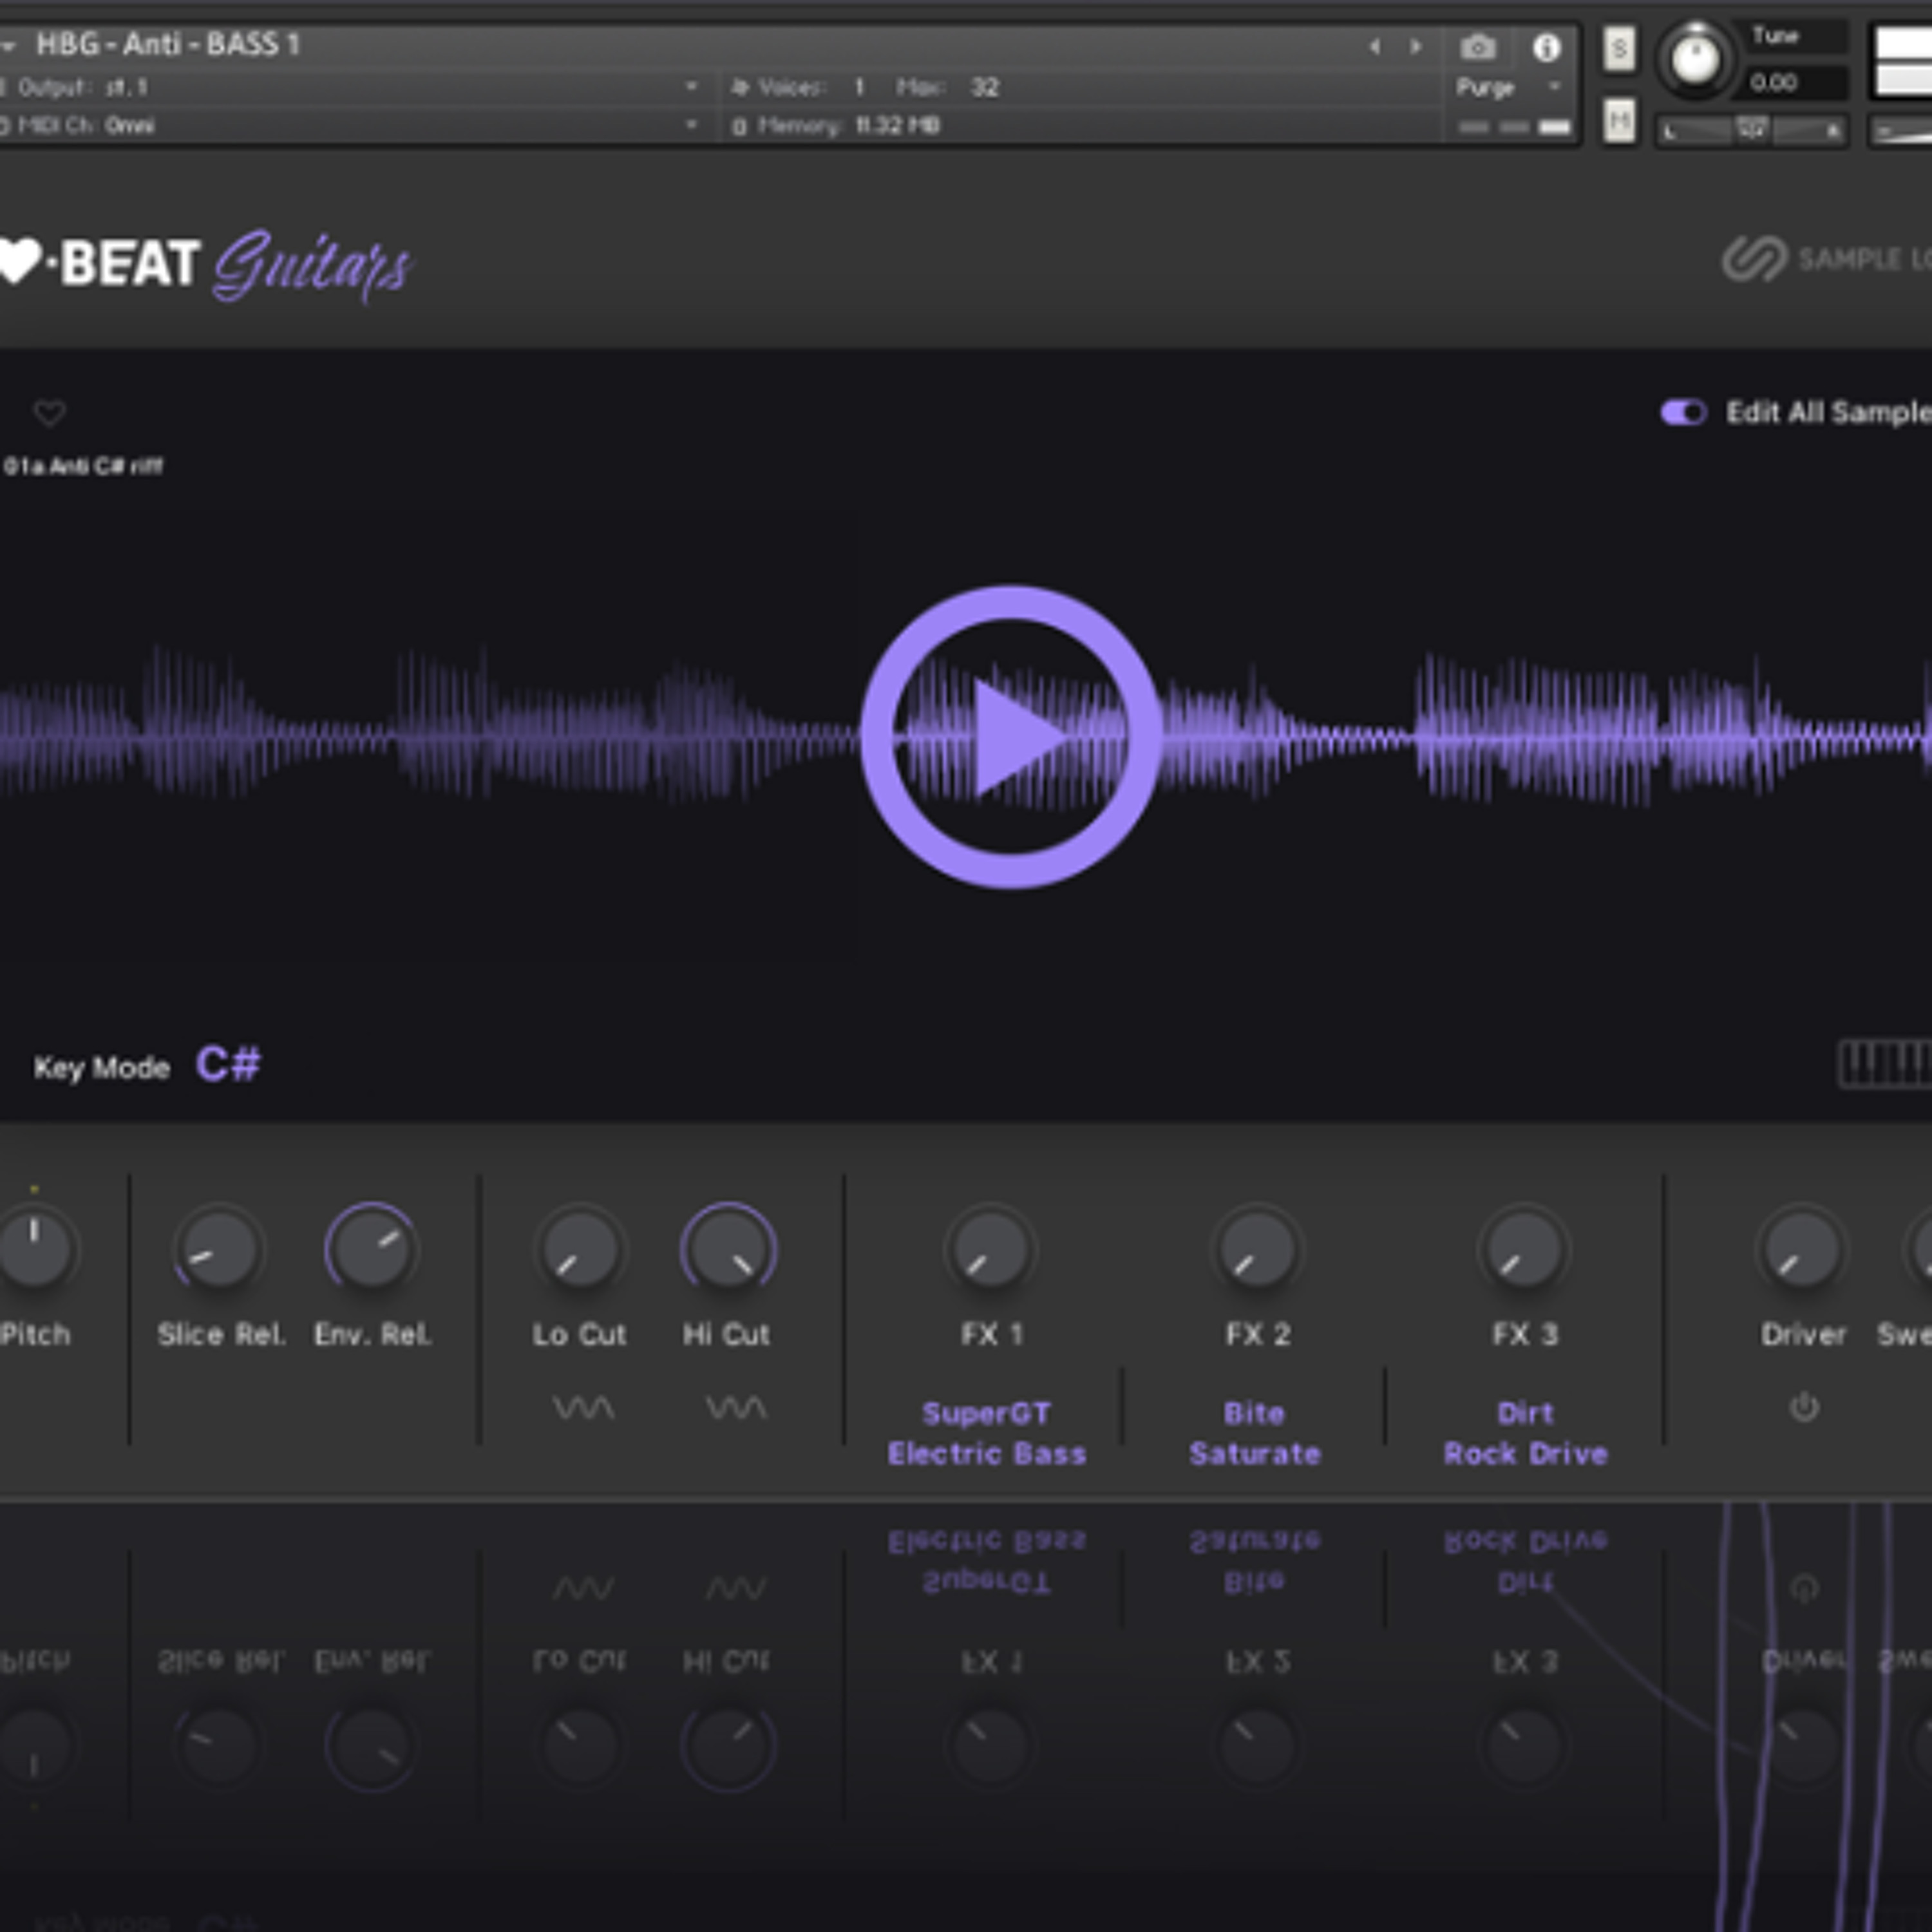This screenshot has width=1932, height=1932.
Task: Open the camera snapshot view
Action: (x=1477, y=47)
